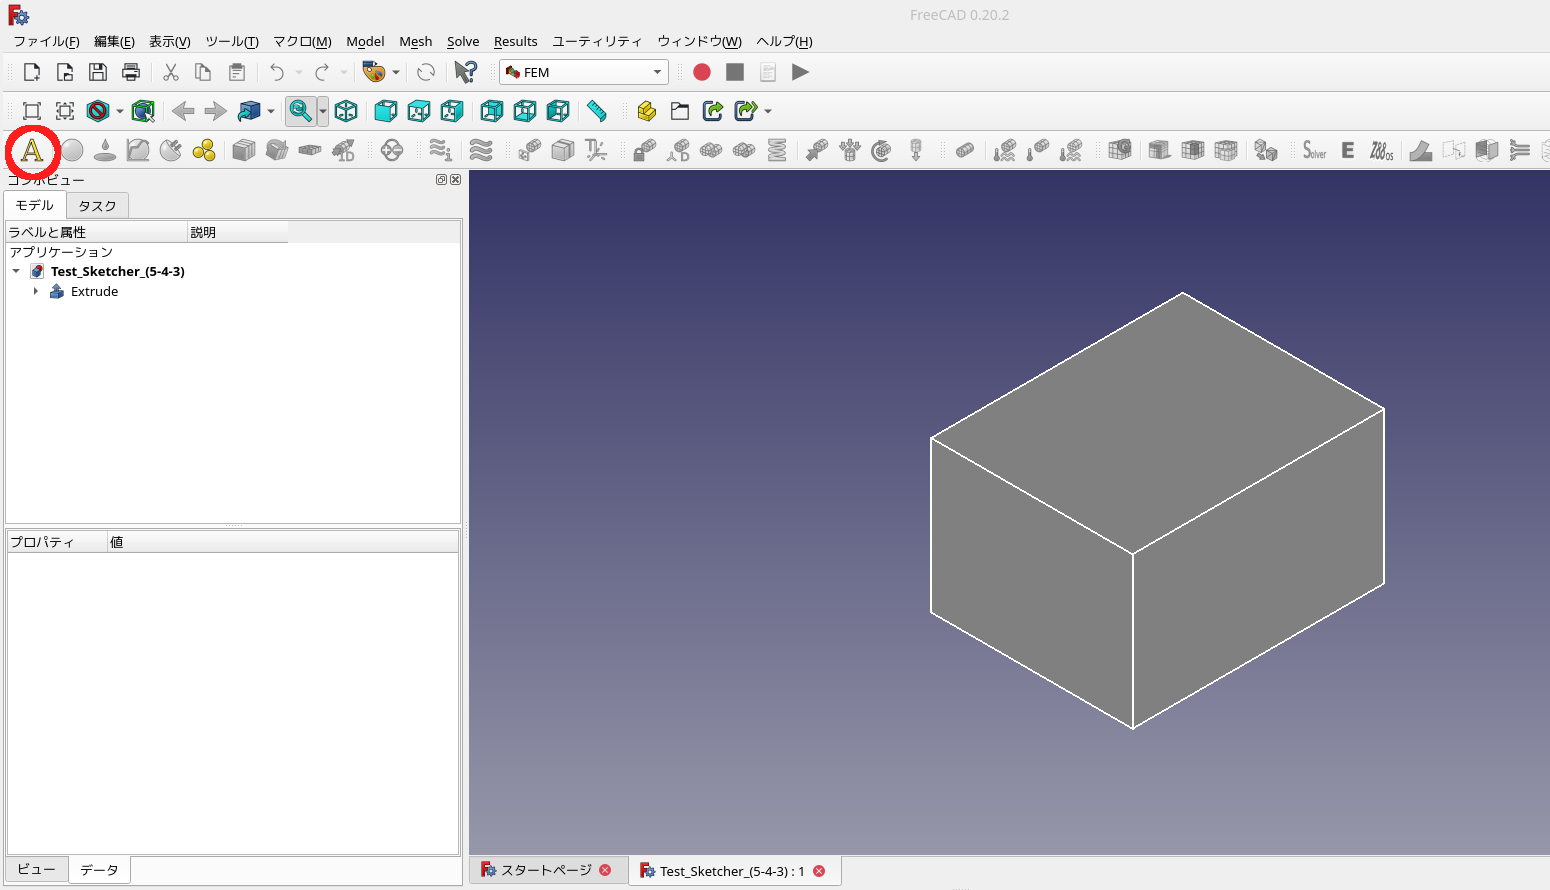The image size is (1550, 890).
Task: Collapse the Test_Sketcher_(5-4-3) tree node
Action: (14, 271)
